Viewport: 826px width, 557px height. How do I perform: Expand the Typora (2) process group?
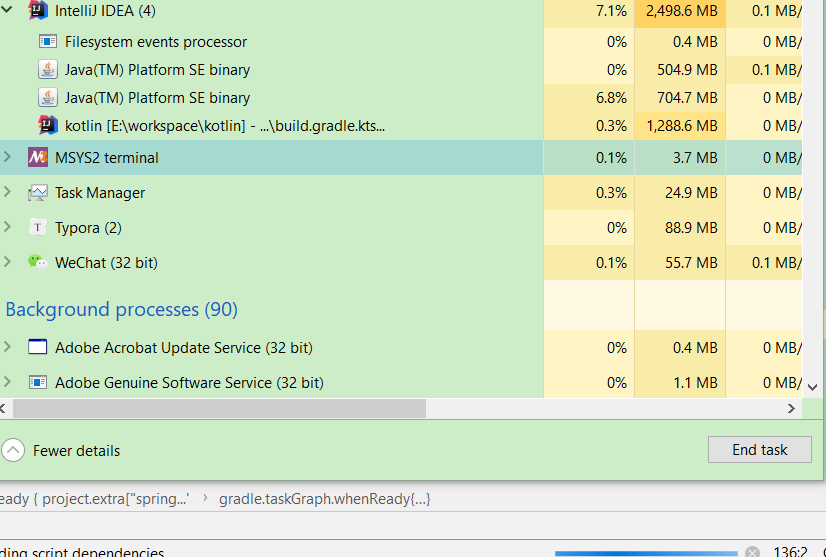pos(7,227)
